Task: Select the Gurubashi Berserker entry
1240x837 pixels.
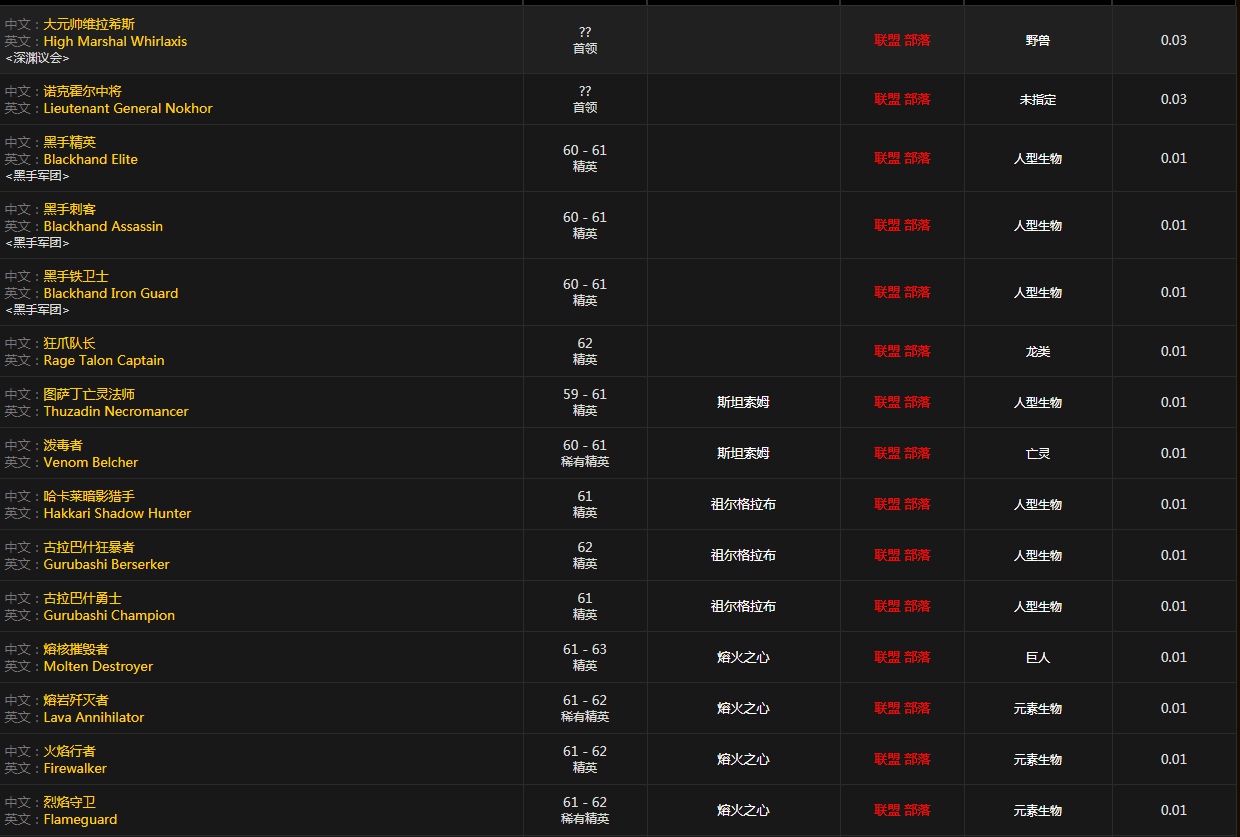Action: (x=106, y=564)
